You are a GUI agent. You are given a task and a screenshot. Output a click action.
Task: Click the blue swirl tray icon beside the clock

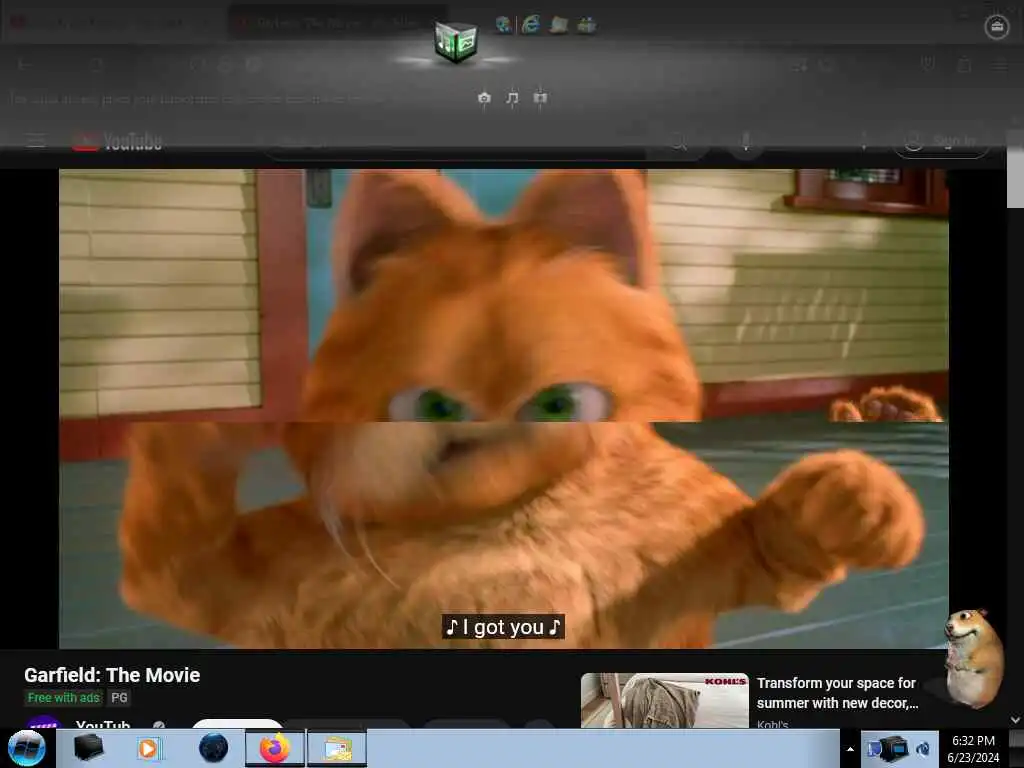pyautogui.click(x=923, y=748)
